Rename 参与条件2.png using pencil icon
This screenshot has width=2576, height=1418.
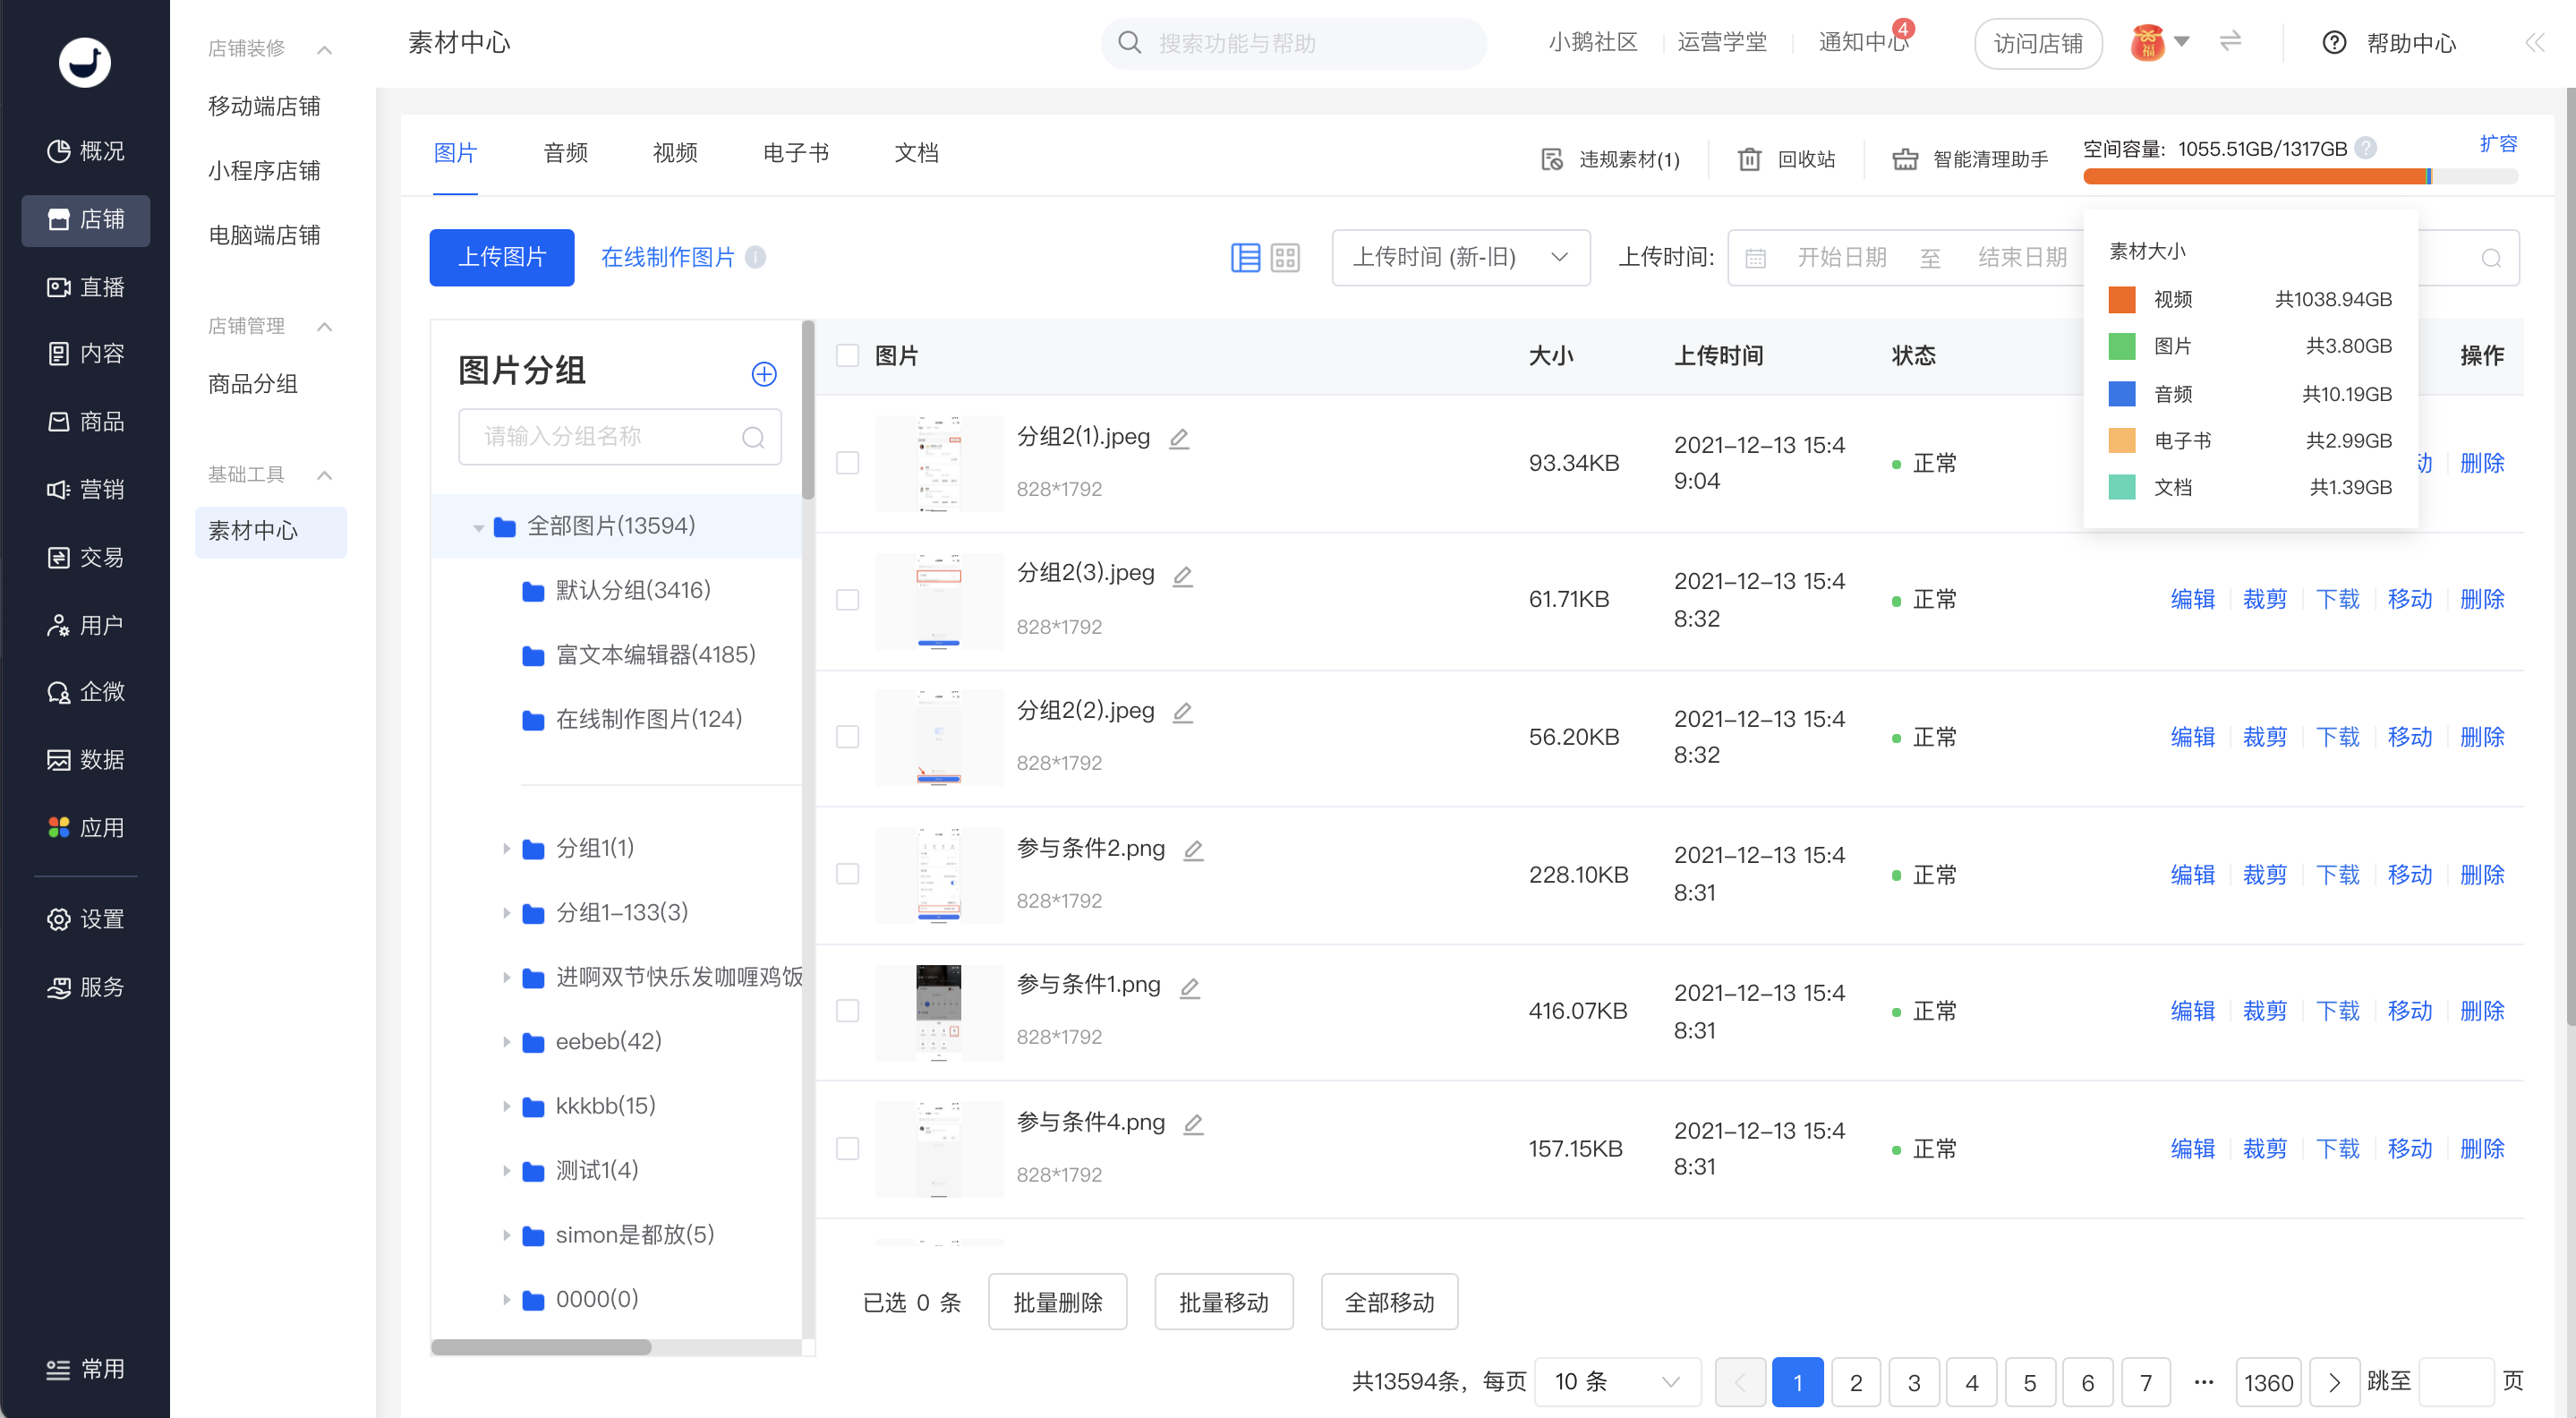click(x=1193, y=850)
